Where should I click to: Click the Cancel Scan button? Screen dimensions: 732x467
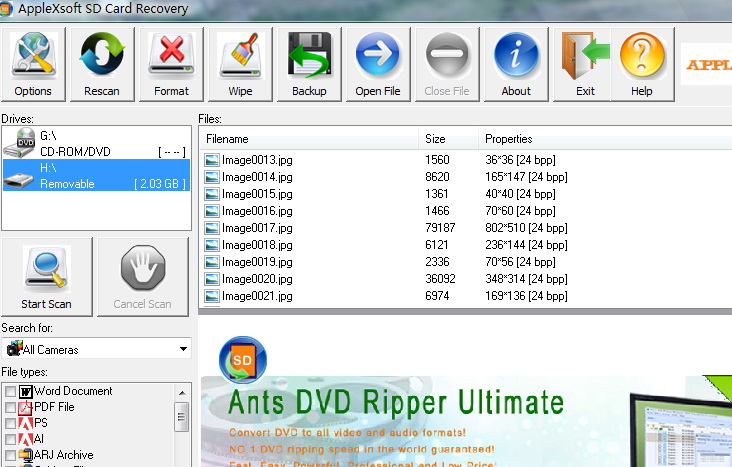(x=143, y=276)
